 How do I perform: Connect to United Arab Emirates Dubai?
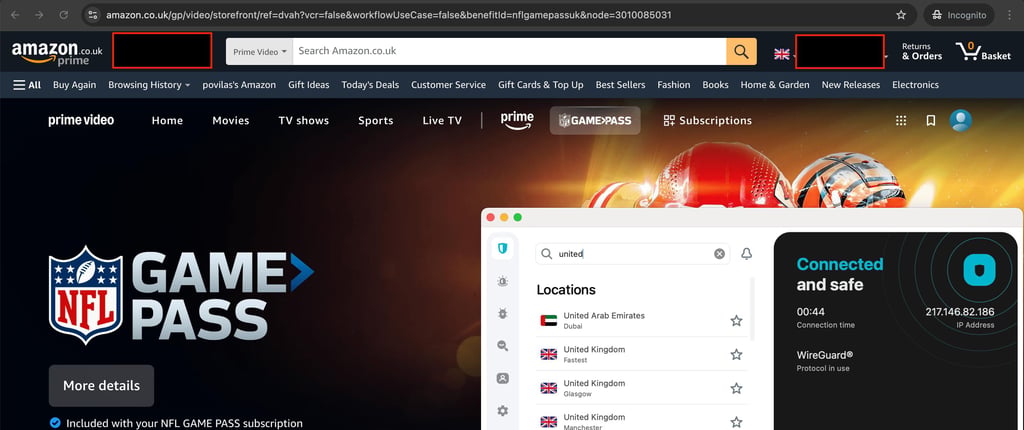tap(641, 320)
